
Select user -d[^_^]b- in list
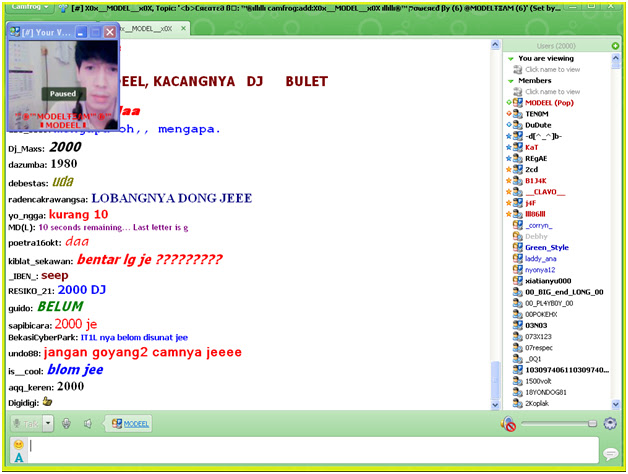tap(543, 136)
